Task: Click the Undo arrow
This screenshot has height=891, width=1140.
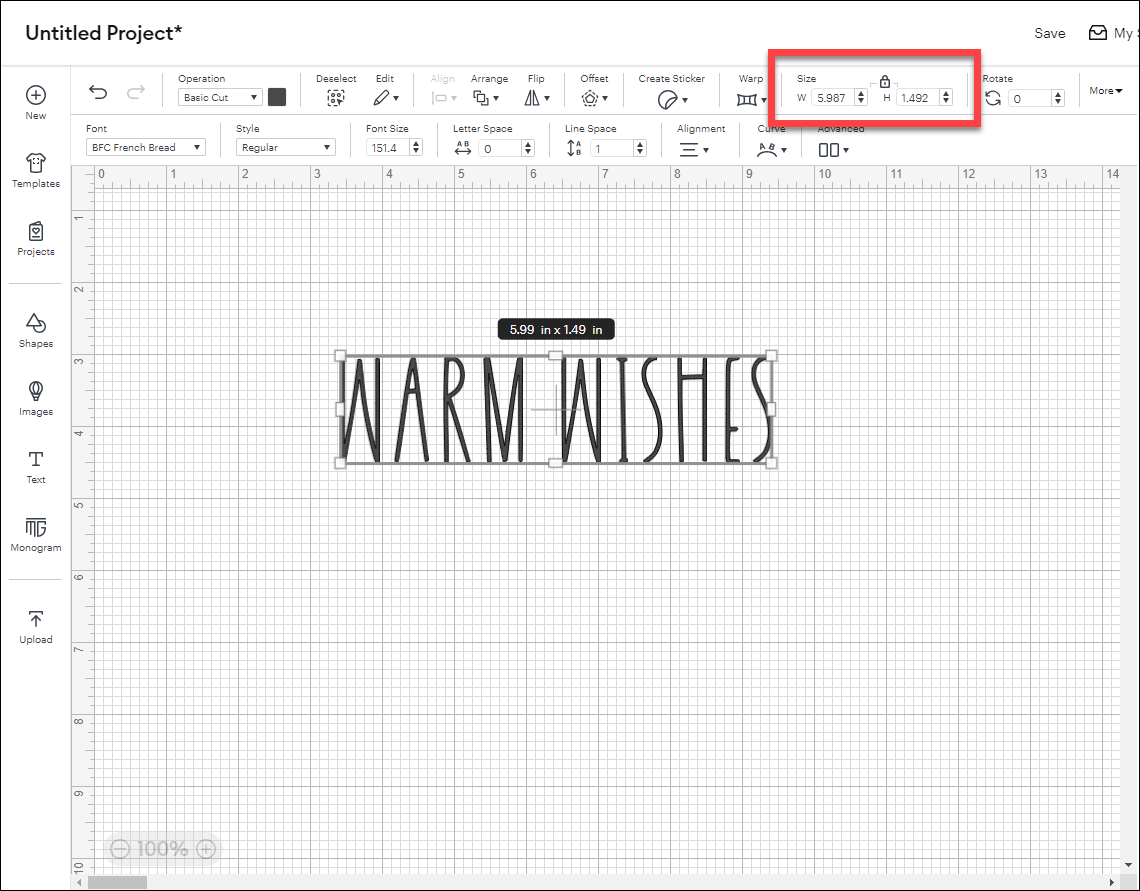Action: tap(98, 91)
